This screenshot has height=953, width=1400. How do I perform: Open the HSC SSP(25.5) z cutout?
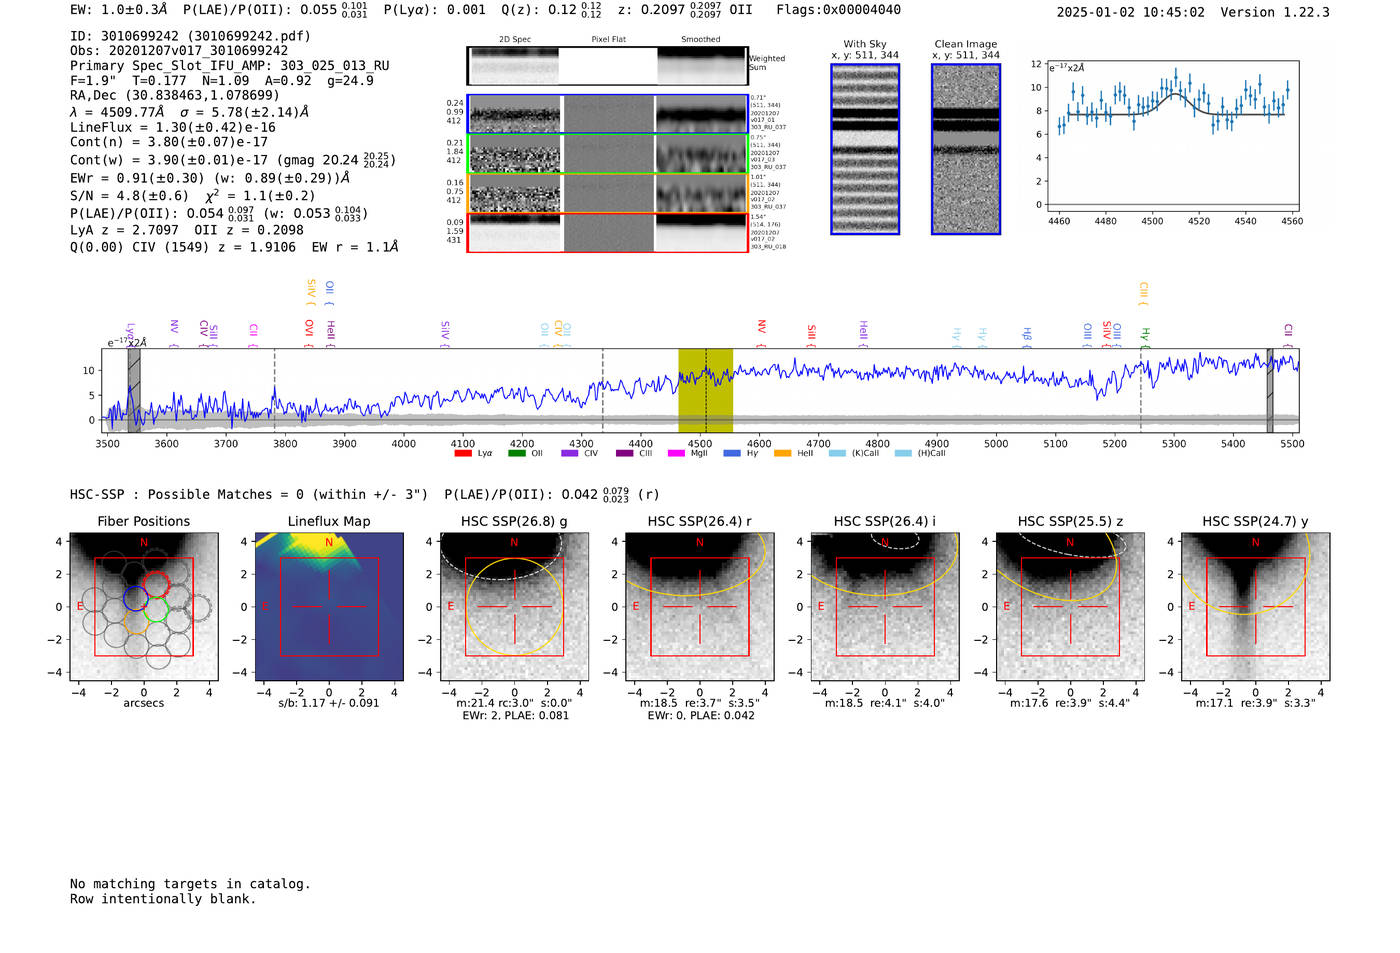tap(1070, 606)
